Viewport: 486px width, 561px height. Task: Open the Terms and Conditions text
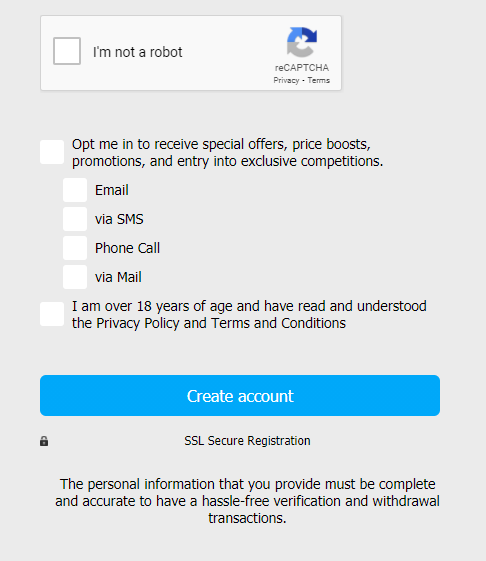[x=278, y=323]
